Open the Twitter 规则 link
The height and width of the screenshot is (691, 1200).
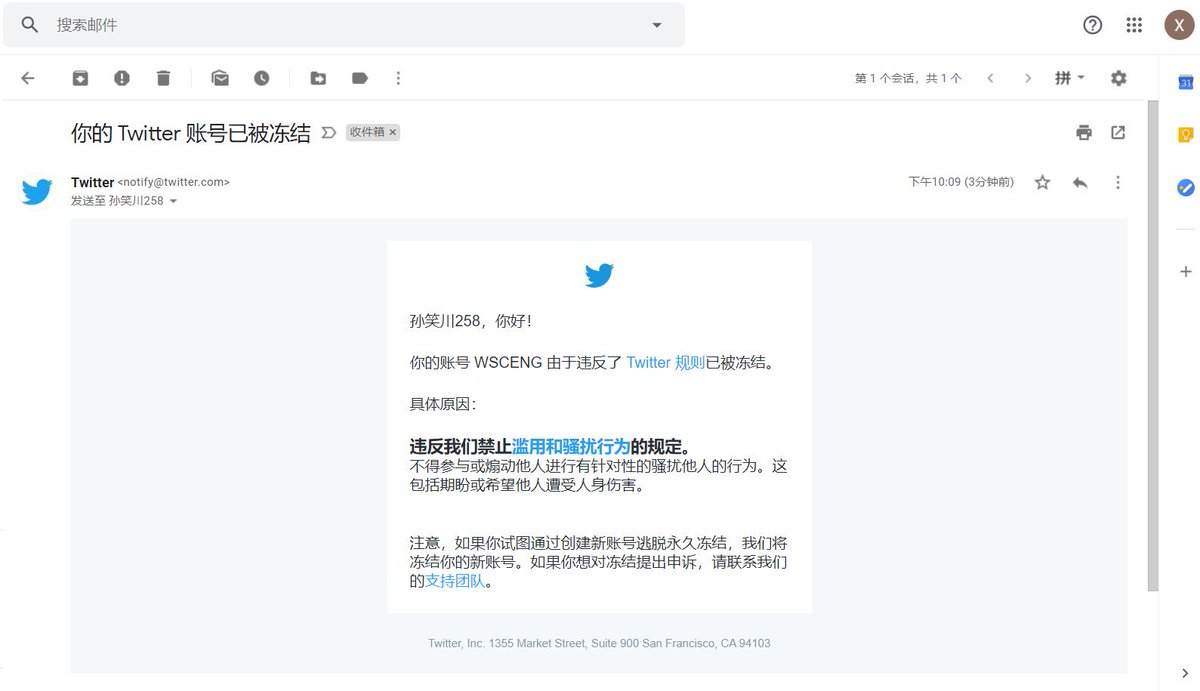click(666, 363)
